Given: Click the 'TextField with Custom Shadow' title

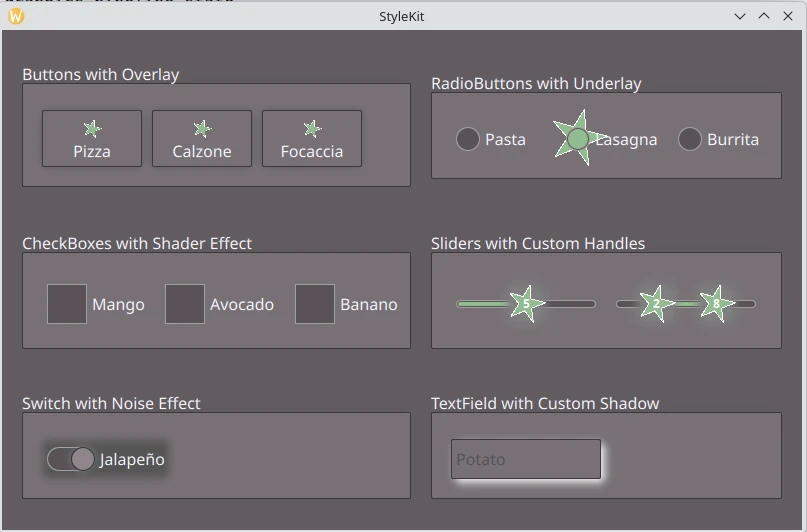Looking at the screenshot, I should (x=545, y=403).
